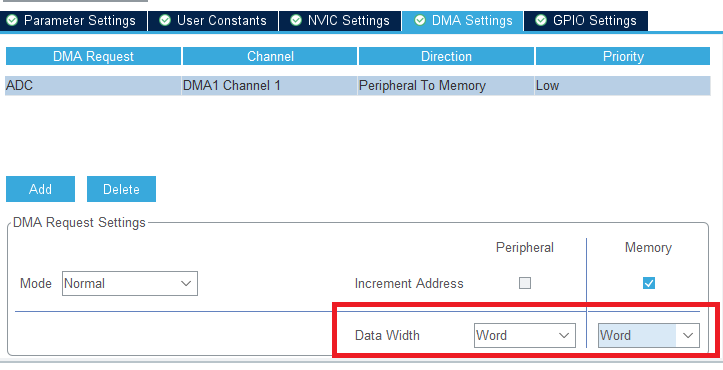Enable Peripheral increment address checkbox
The image size is (723, 370).
pos(525,283)
